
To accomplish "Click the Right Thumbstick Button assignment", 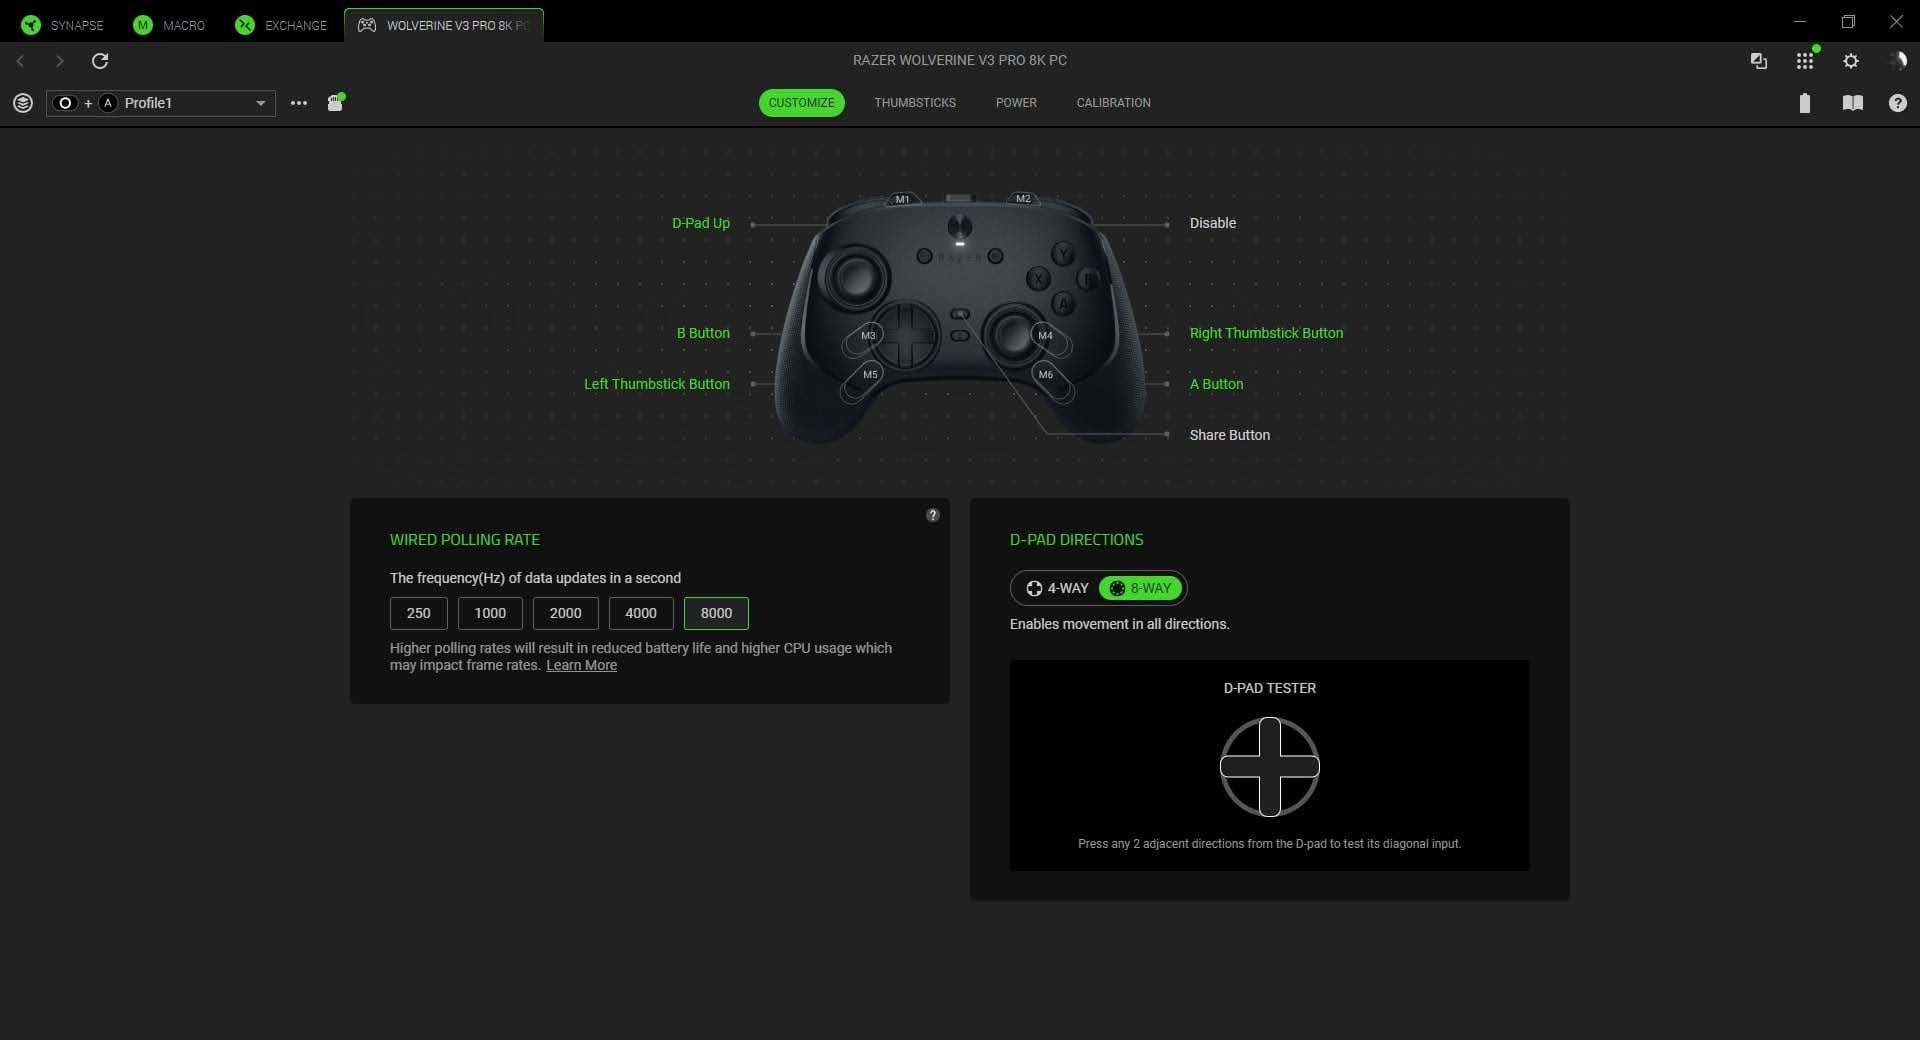I will tap(1266, 333).
